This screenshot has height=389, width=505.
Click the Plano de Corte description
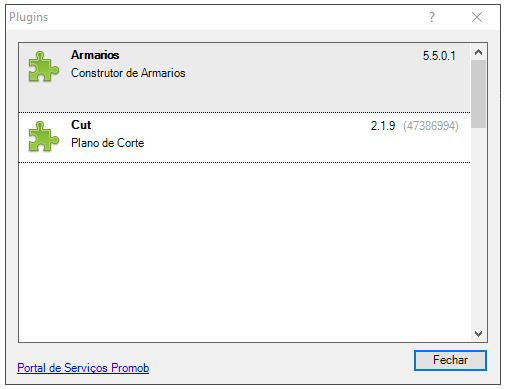(x=107, y=143)
